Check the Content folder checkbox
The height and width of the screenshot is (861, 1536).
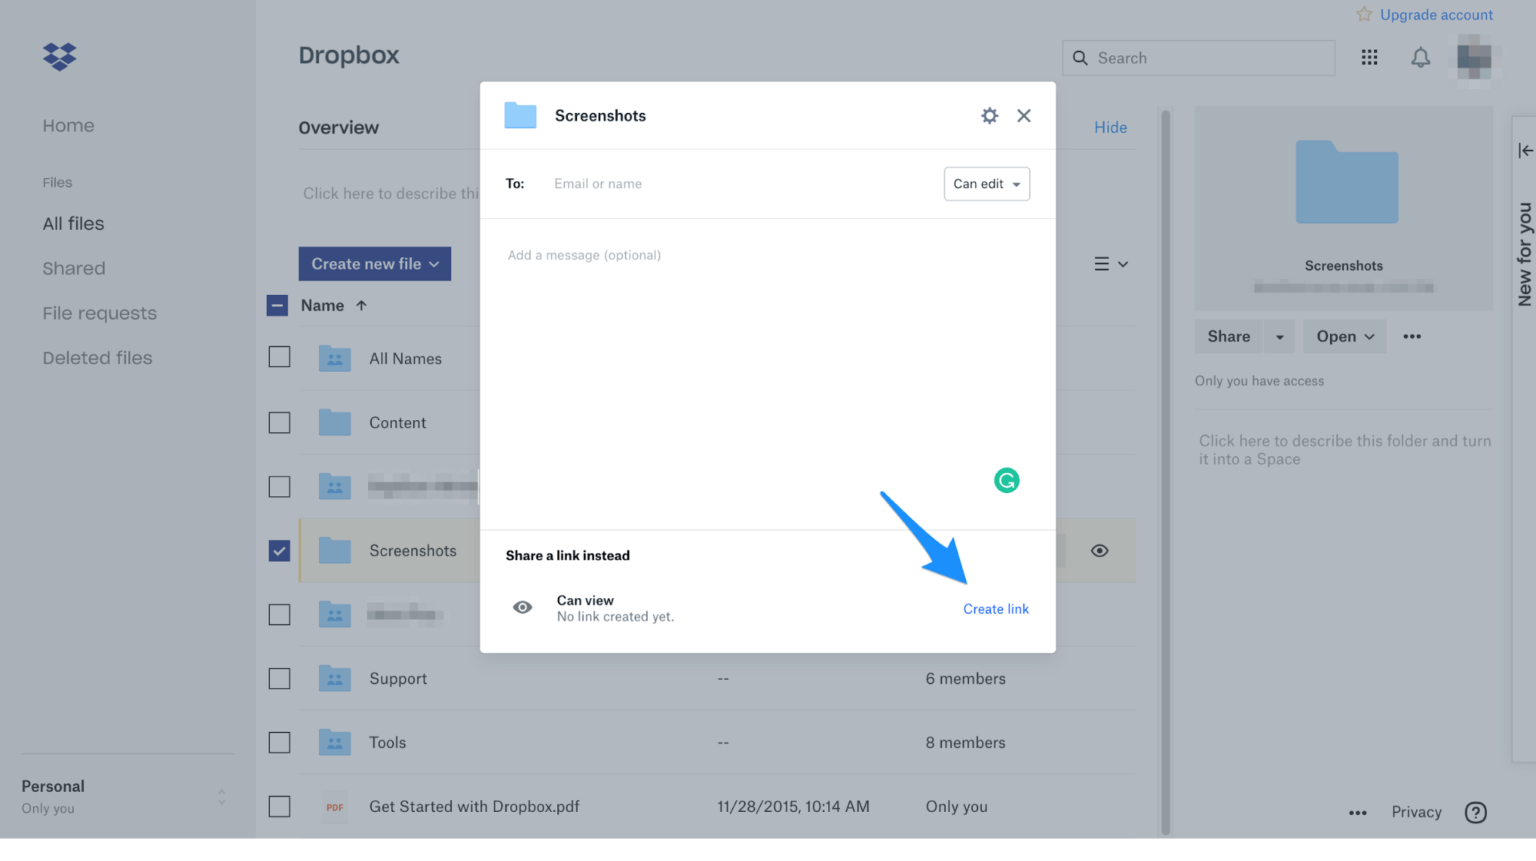[280, 422]
